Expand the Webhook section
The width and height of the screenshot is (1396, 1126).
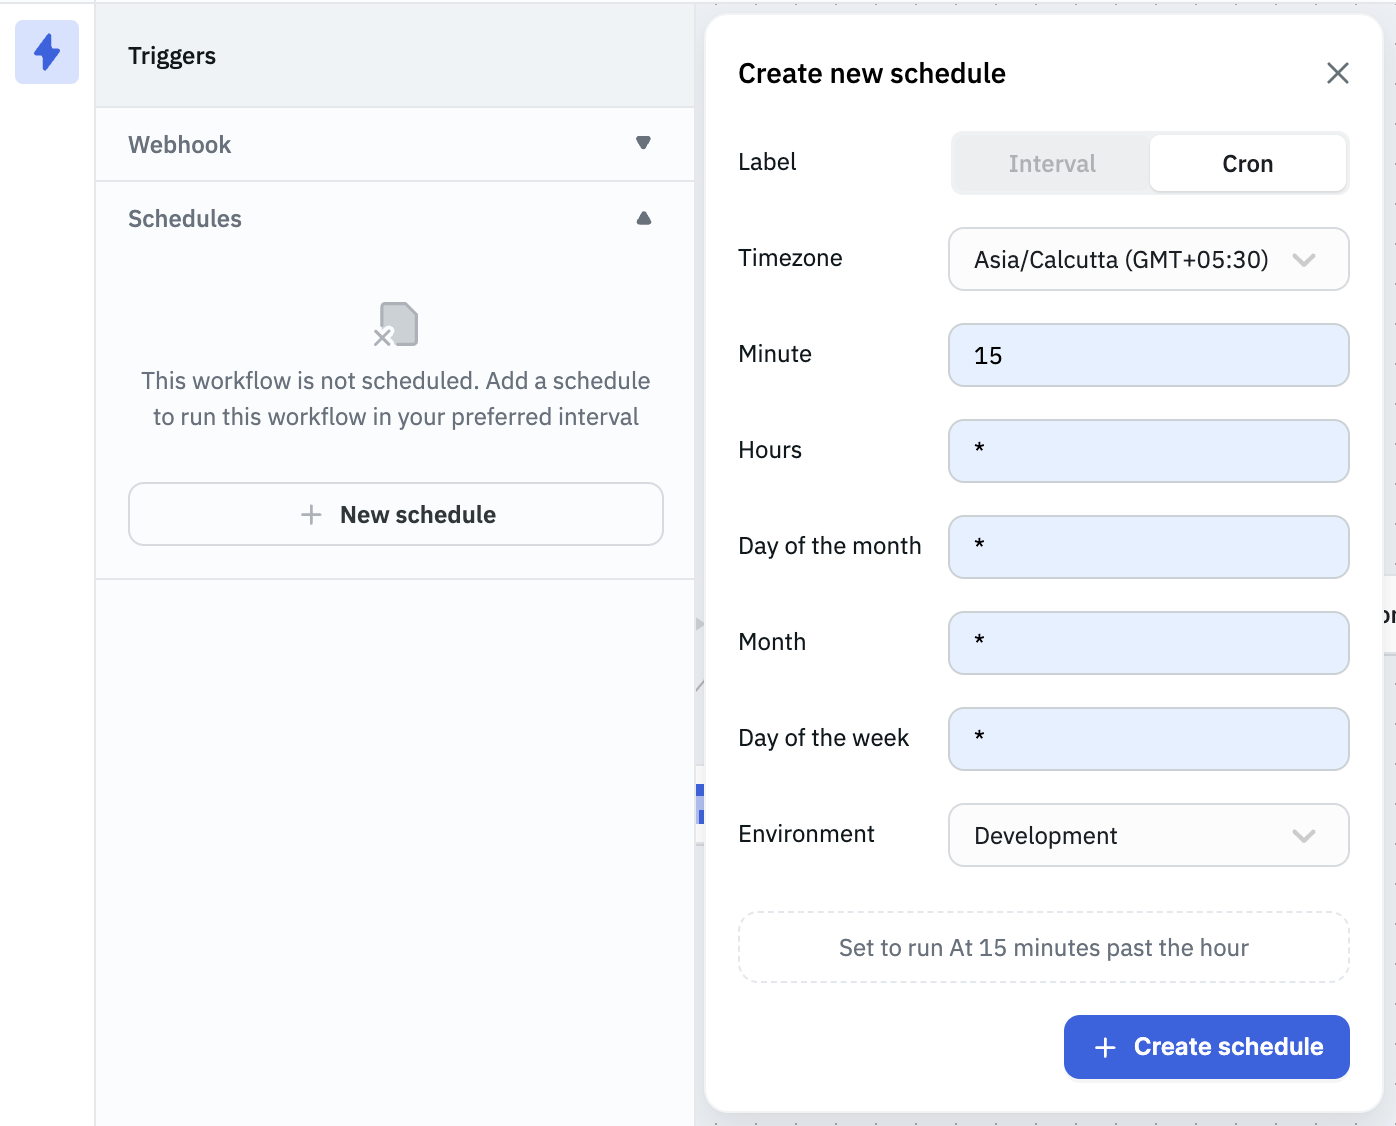643,144
